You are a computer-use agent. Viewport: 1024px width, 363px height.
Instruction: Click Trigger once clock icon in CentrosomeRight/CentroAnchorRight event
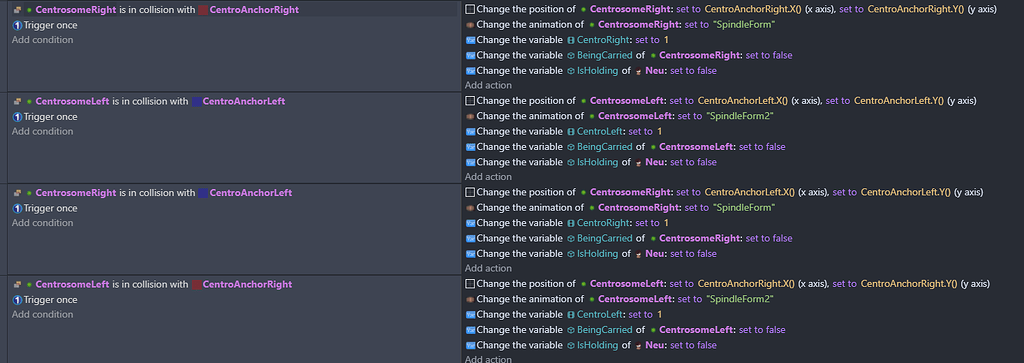coord(17,25)
